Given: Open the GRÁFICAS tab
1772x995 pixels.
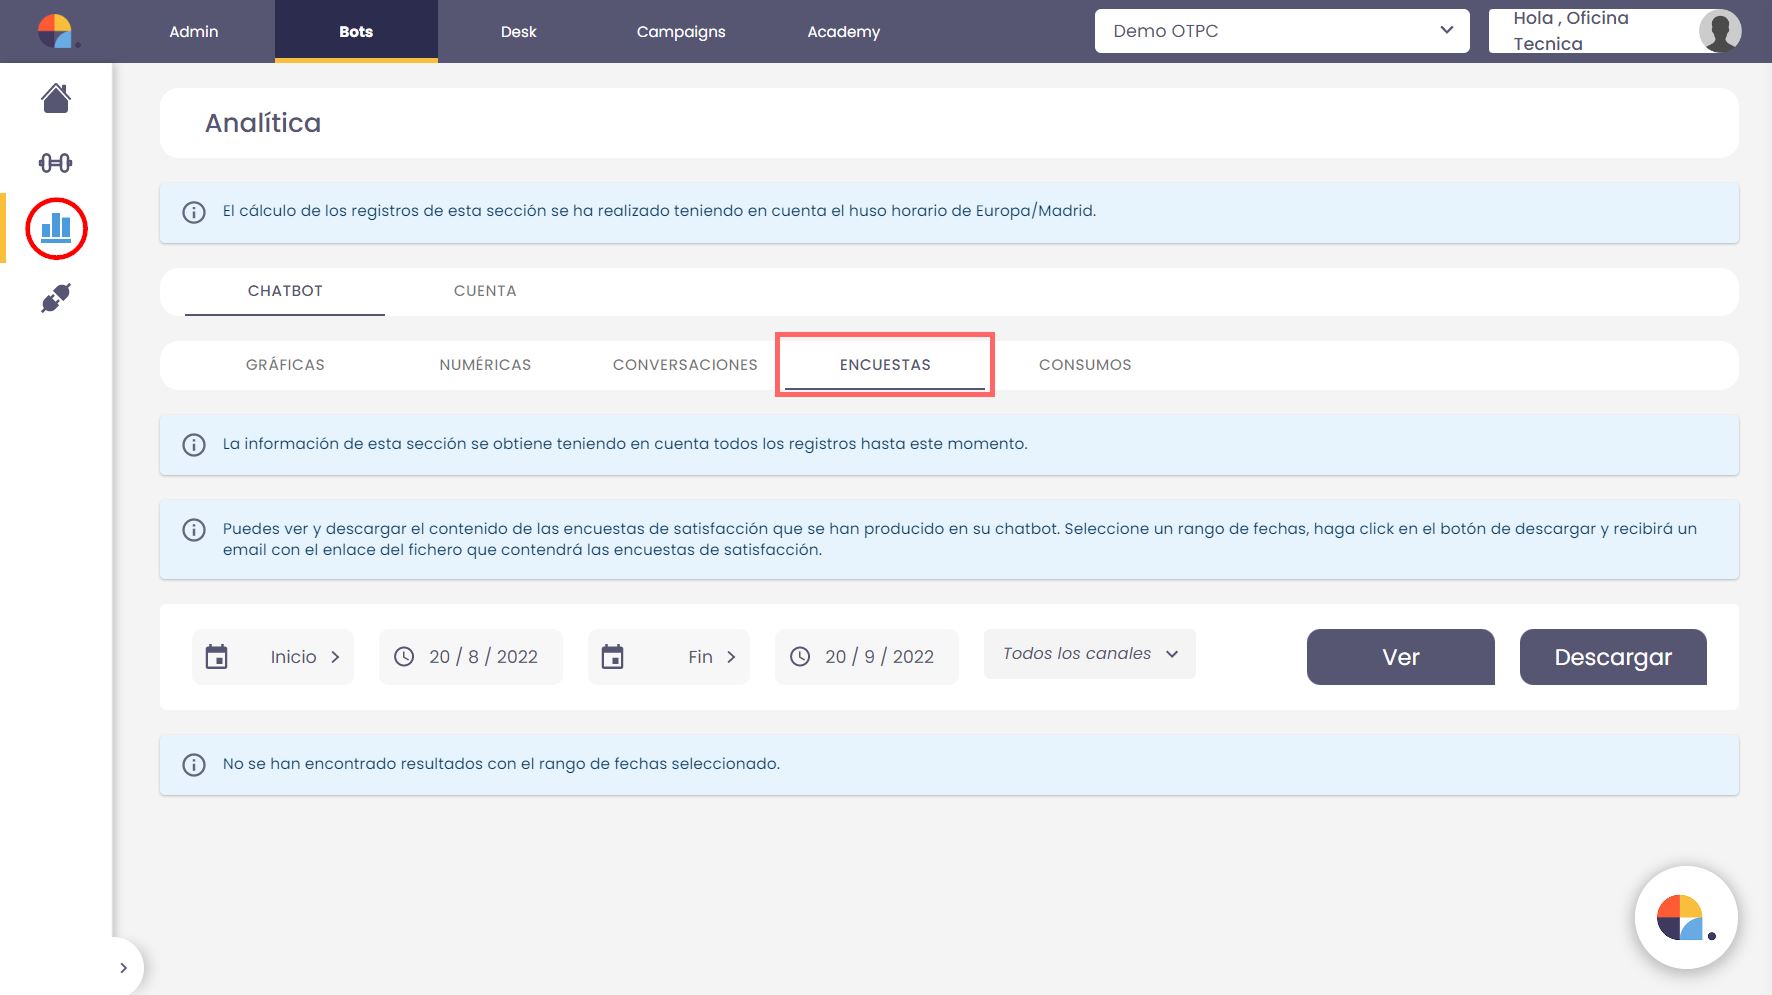Looking at the screenshot, I should tap(285, 365).
